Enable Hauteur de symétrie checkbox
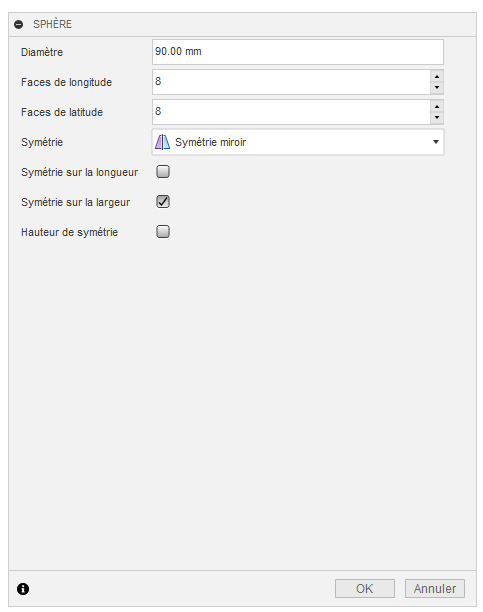Viewport: 483px width, 612px height. pyautogui.click(x=163, y=231)
